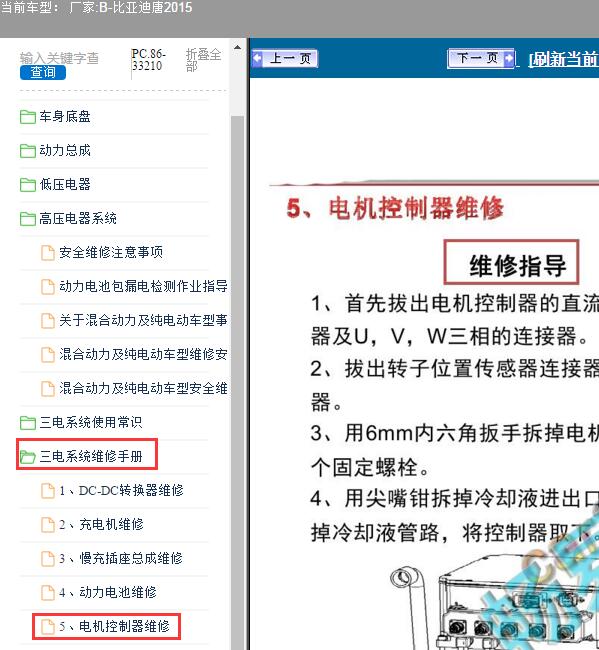599x650 pixels.
Task: Go to next page with 下一页
Action: click(481, 58)
